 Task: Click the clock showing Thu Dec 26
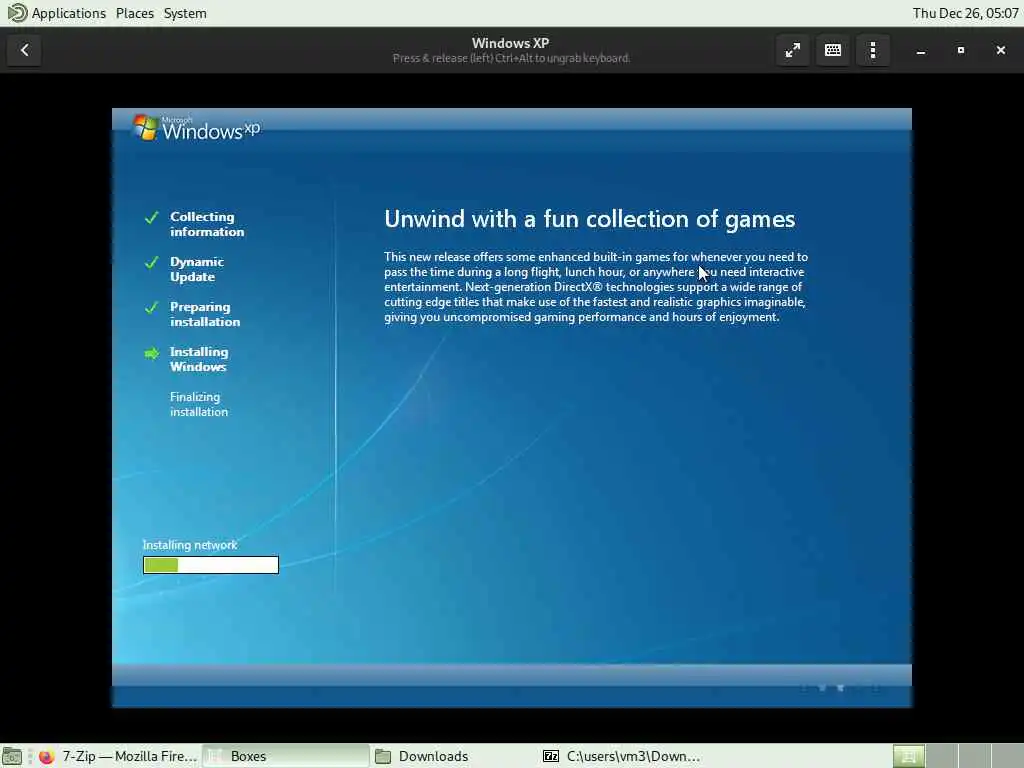coord(965,13)
